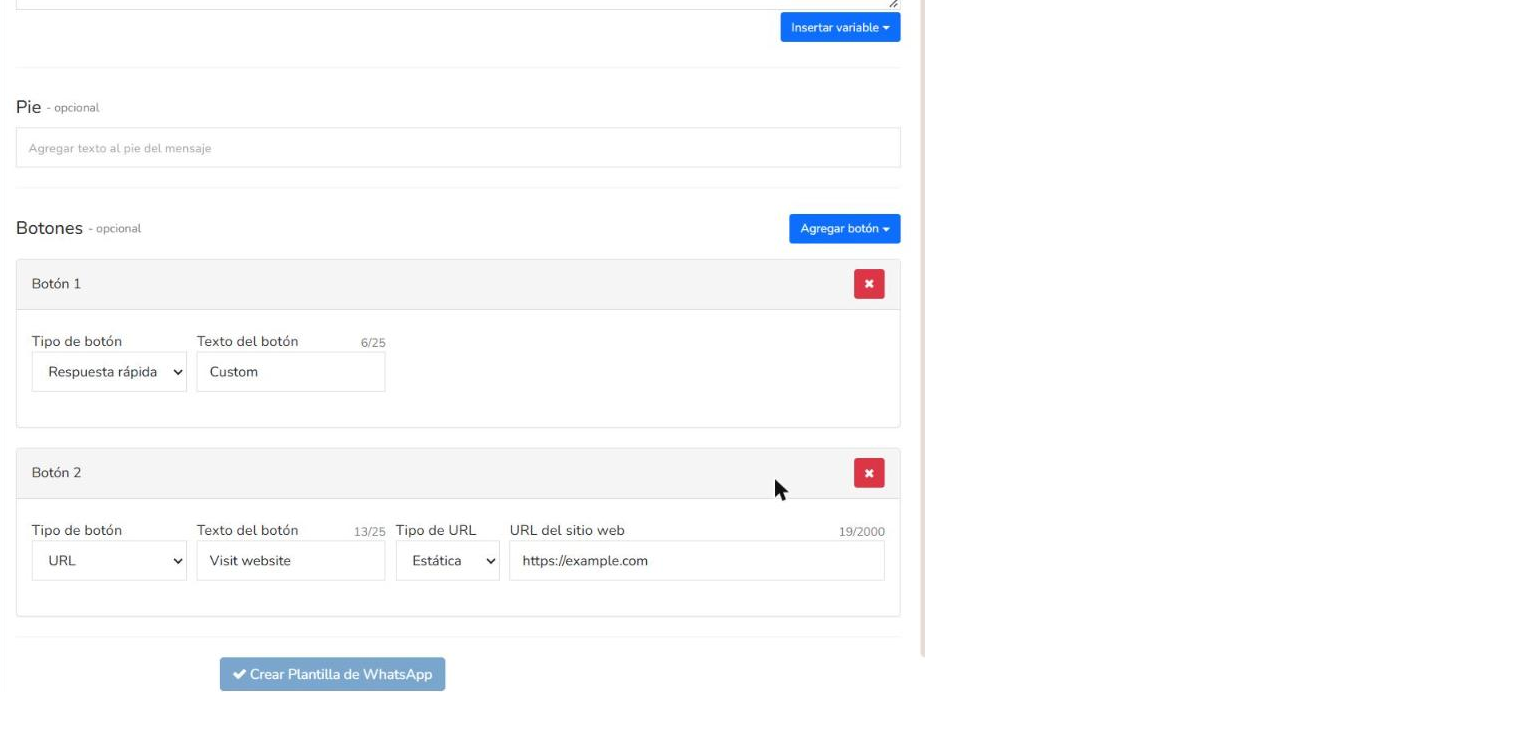Edit the Custom button text field
1534x750 pixels.
pyautogui.click(x=291, y=372)
